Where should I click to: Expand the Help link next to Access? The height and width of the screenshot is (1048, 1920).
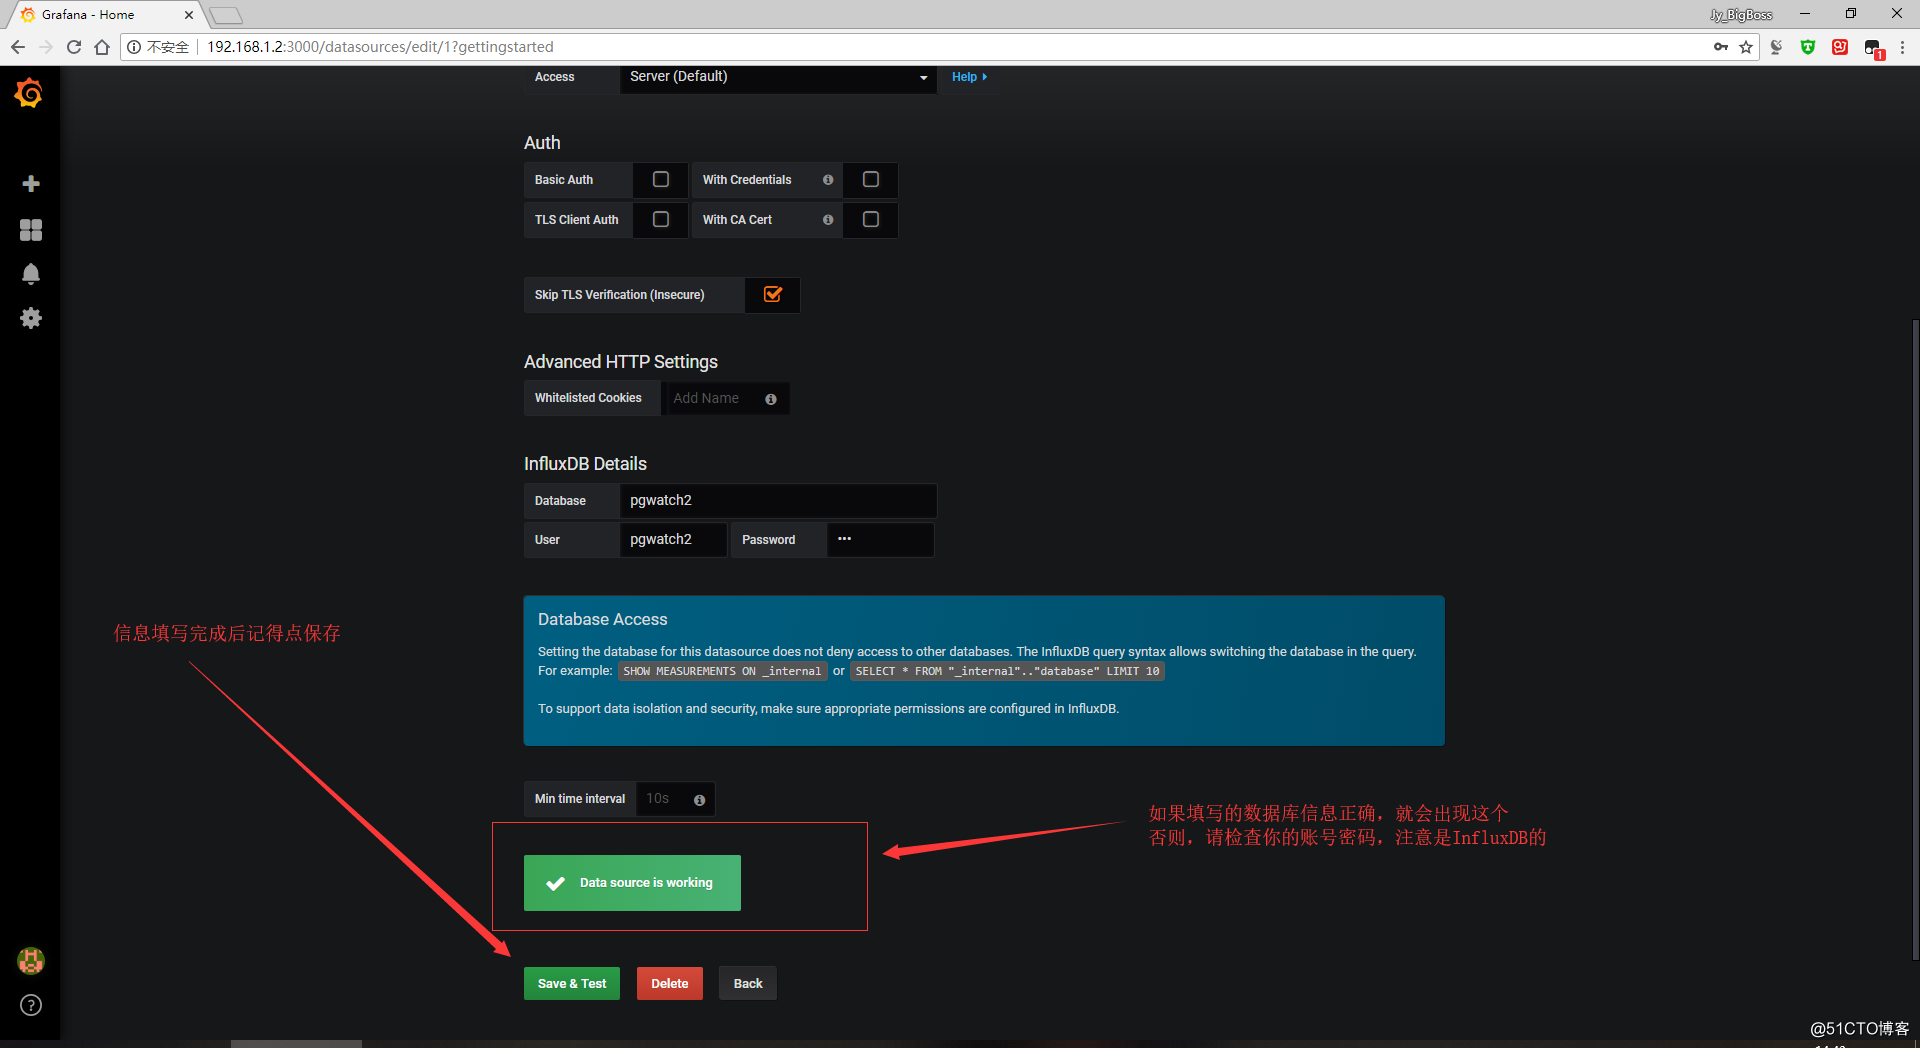969,77
